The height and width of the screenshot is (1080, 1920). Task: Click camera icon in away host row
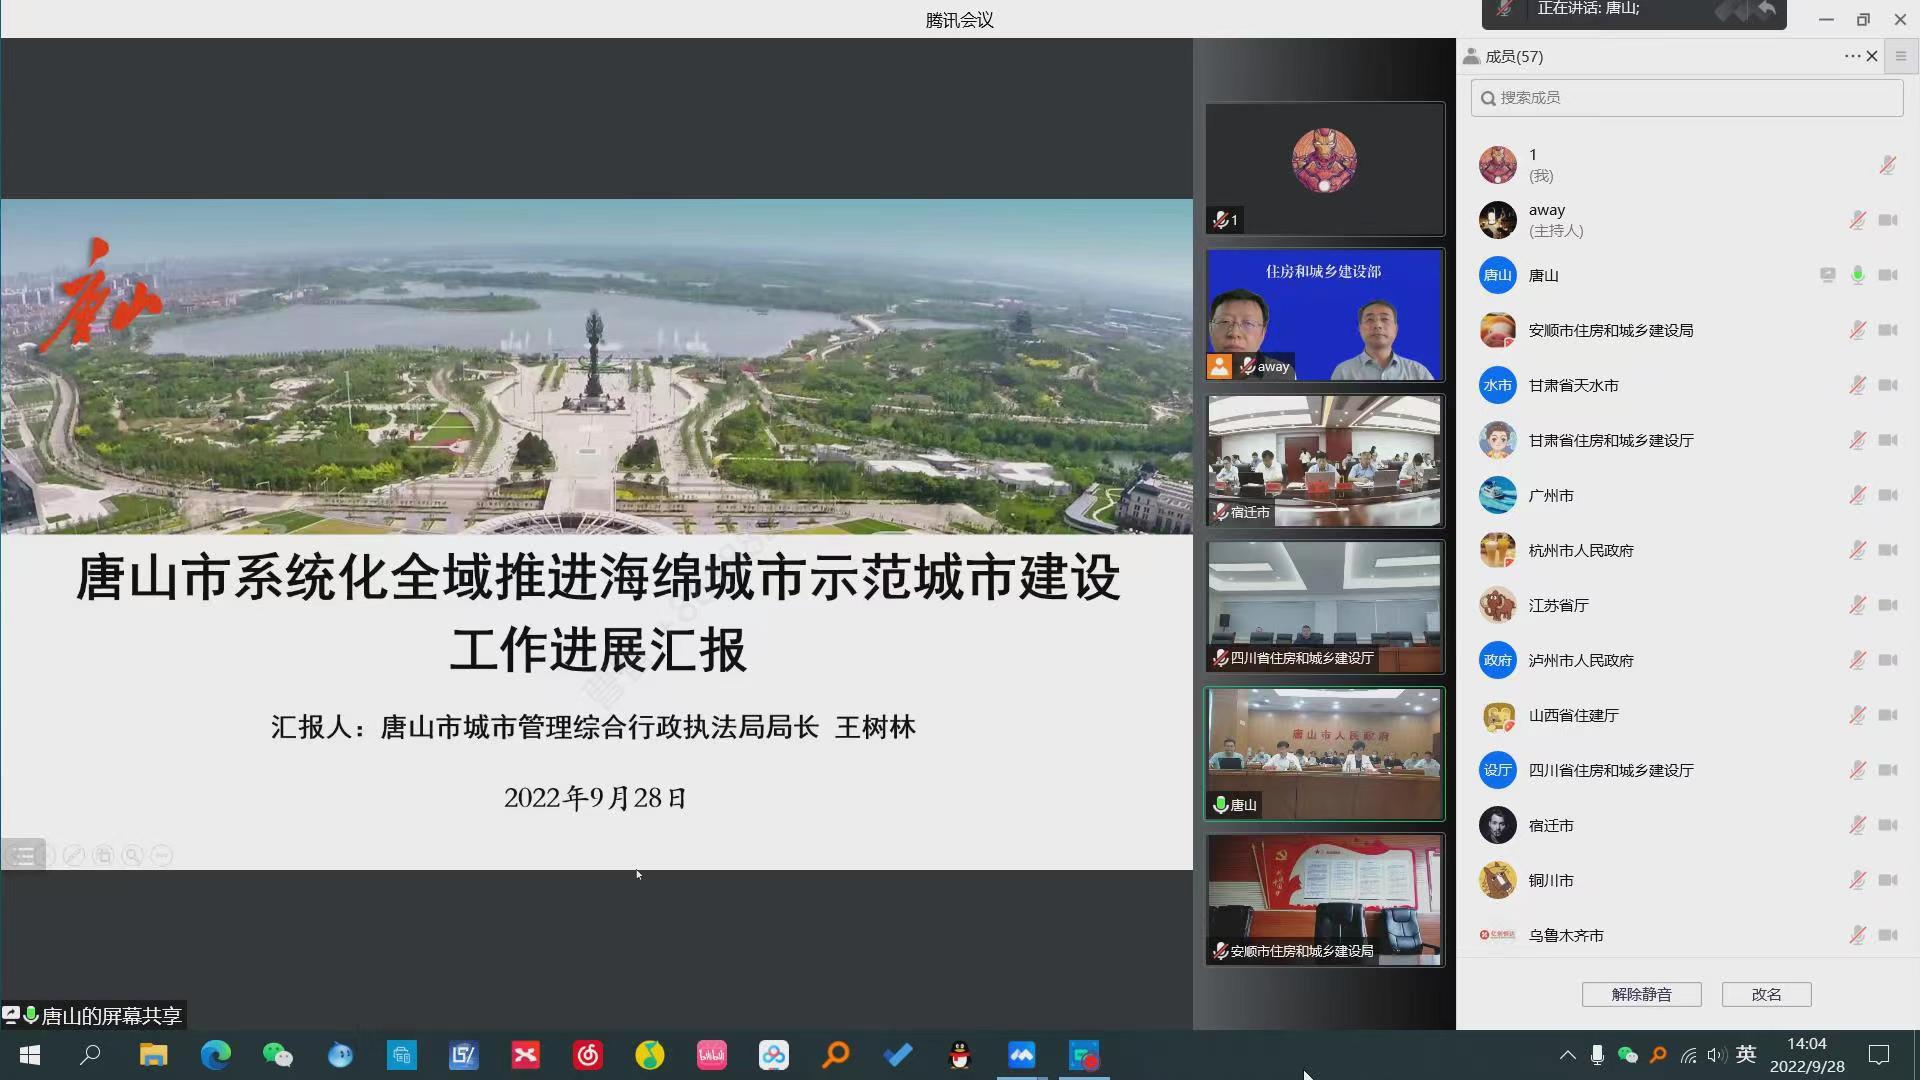point(1888,220)
